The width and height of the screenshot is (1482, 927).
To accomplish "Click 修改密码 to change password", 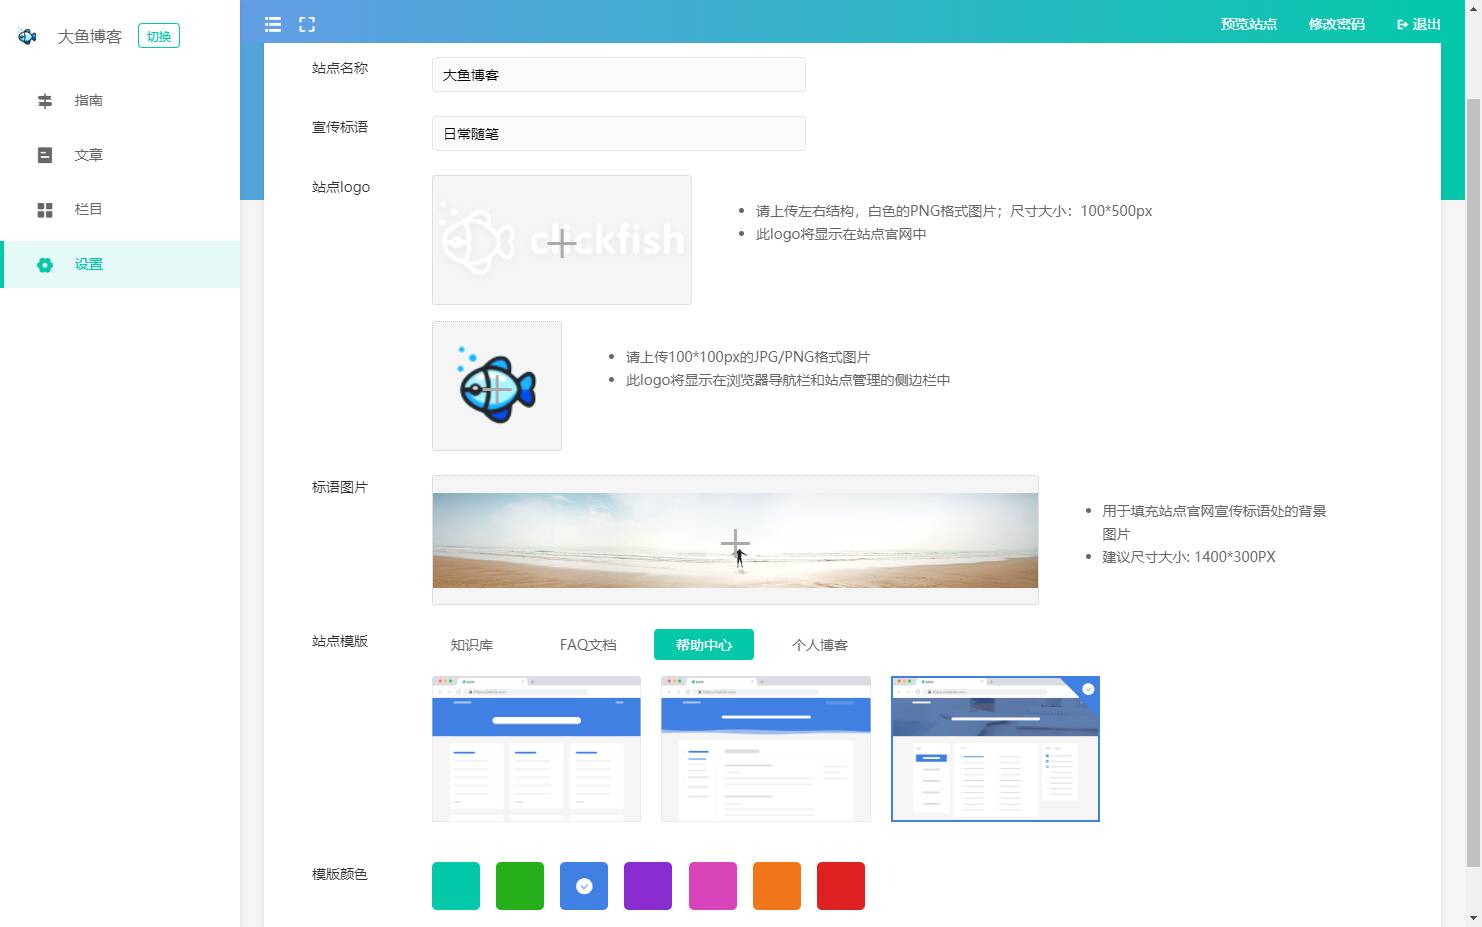I will pyautogui.click(x=1336, y=24).
